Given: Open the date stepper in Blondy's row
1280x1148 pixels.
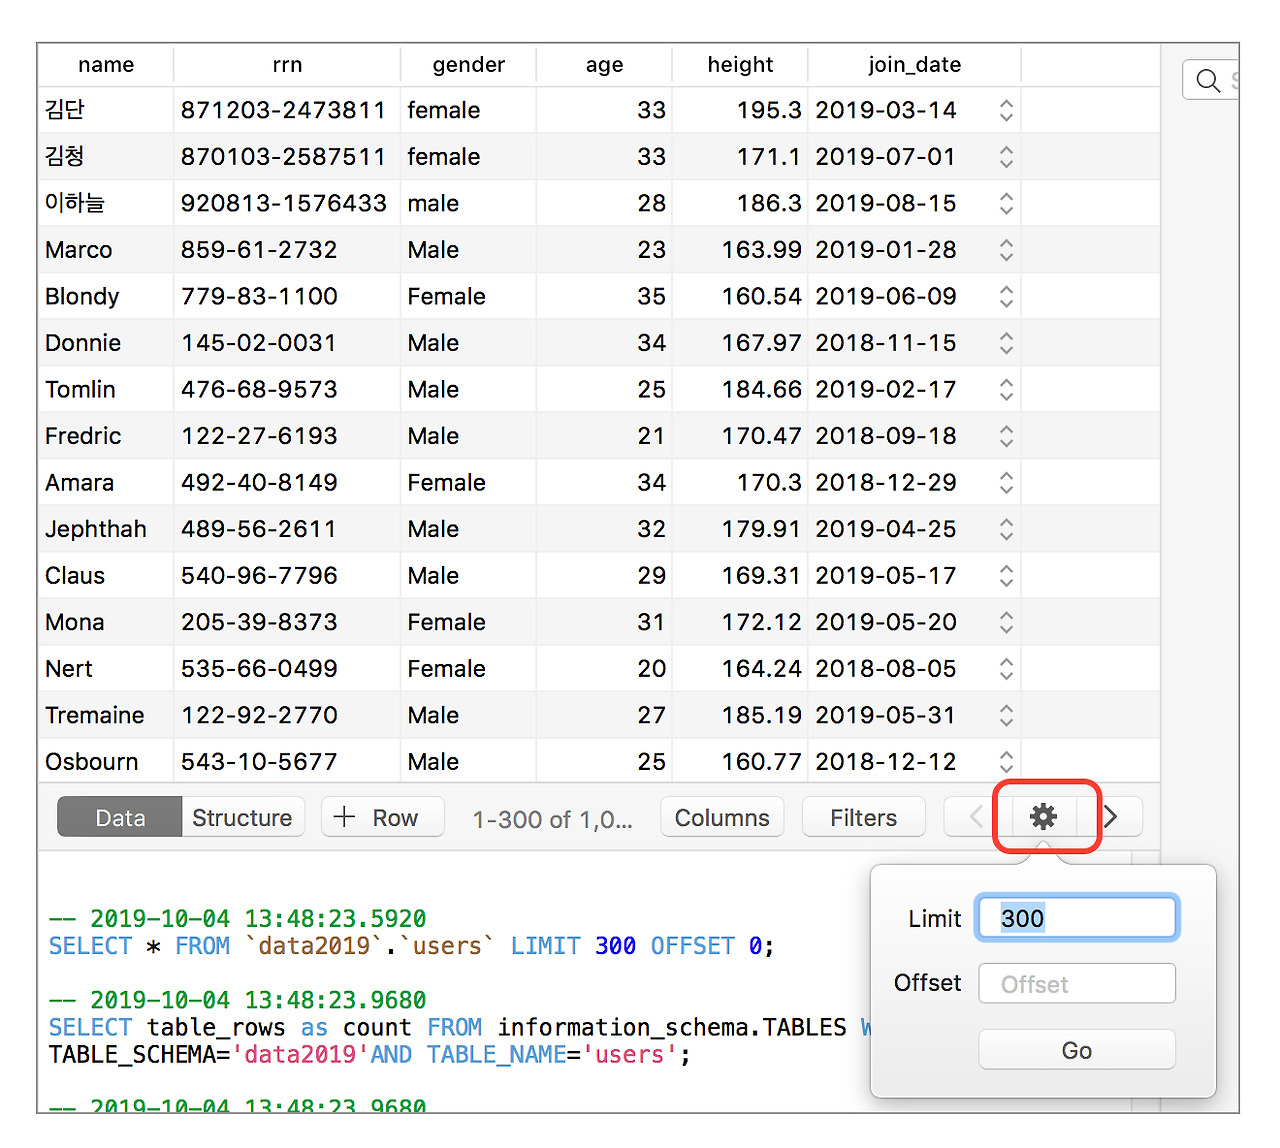Looking at the screenshot, I should (1006, 296).
